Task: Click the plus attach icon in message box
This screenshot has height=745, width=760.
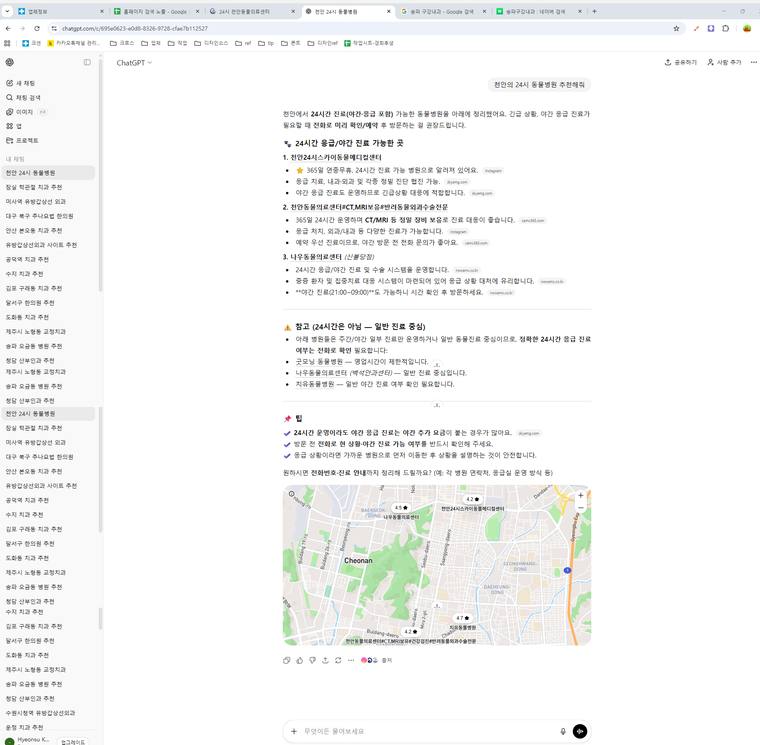Action: (x=294, y=731)
